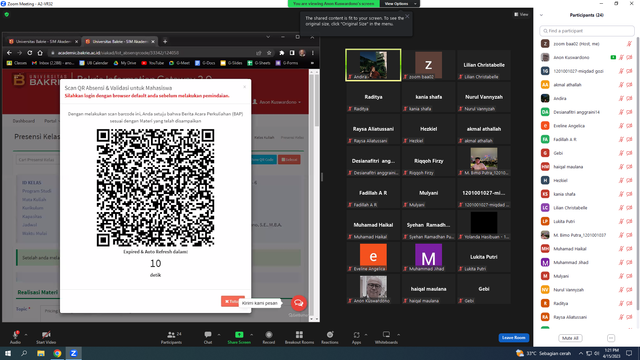Reload the page in shared browser

point(30,53)
